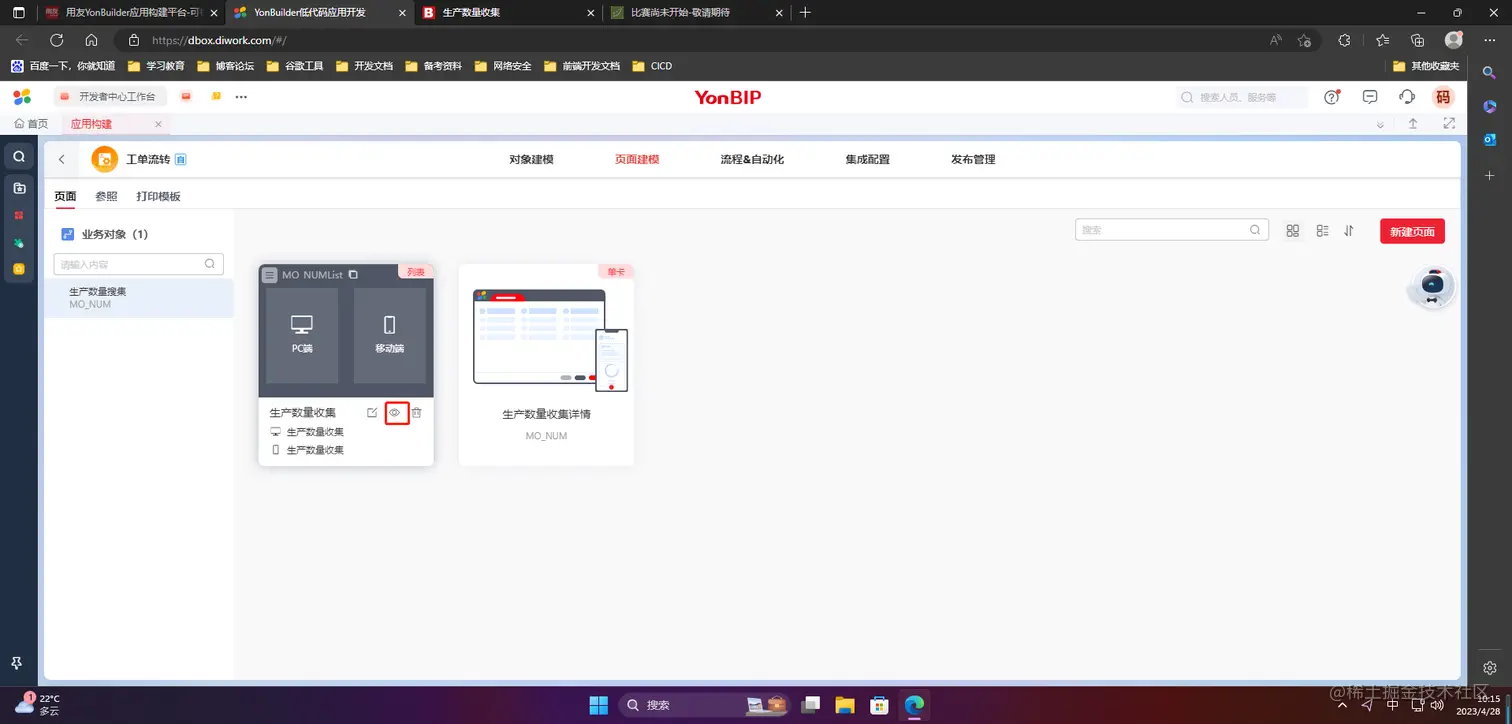The height and width of the screenshot is (724, 1512).
Task: Click the fullscreen expand icon near the tab bar
Action: pyautogui.click(x=1448, y=123)
